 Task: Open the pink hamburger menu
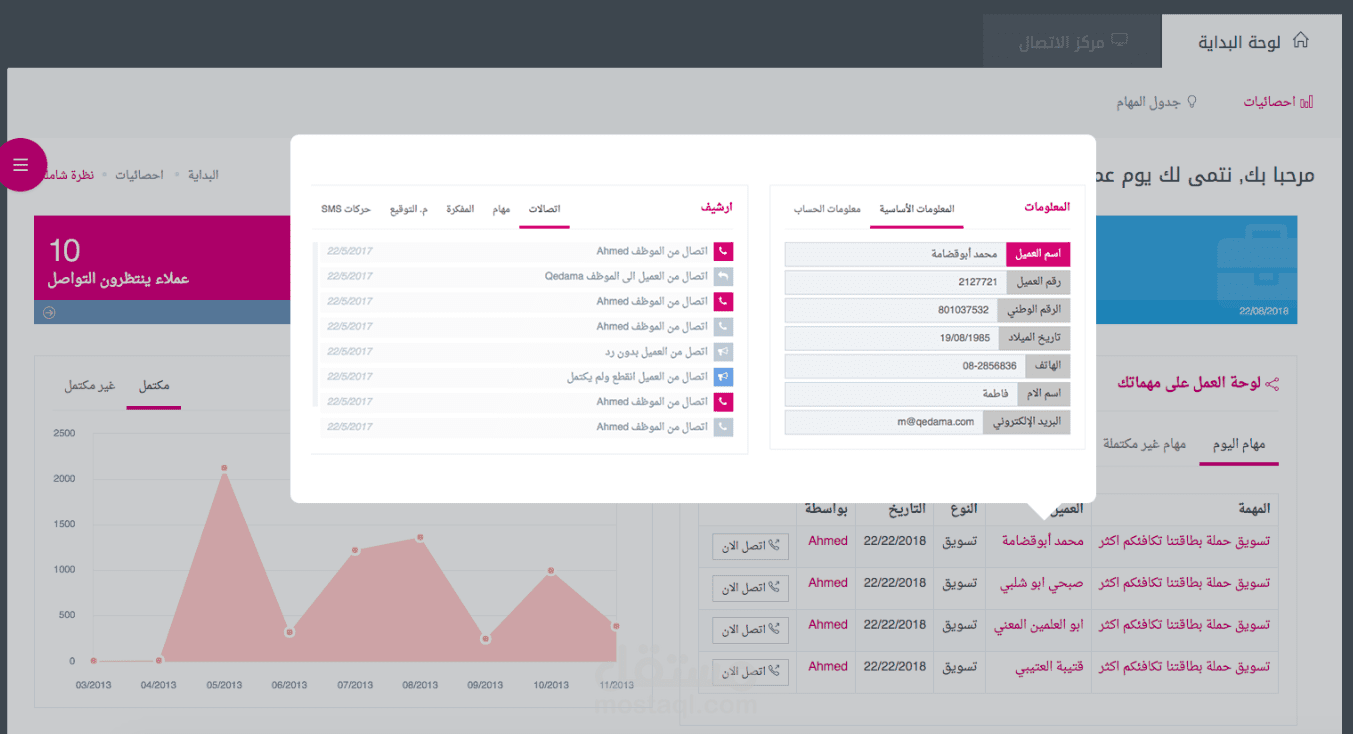[21, 164]
